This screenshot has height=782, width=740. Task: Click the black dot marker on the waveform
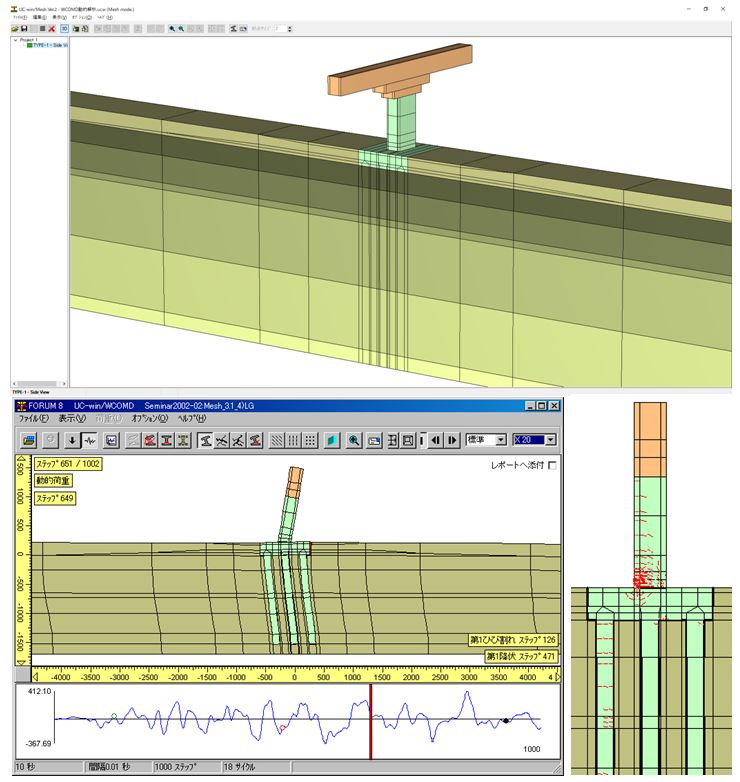tap(506, 721)
